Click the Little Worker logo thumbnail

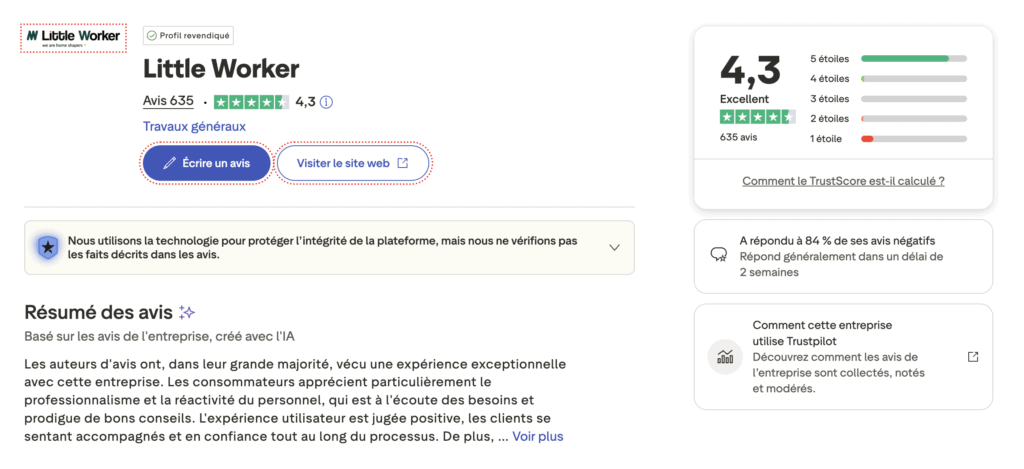tap(74, 37)
